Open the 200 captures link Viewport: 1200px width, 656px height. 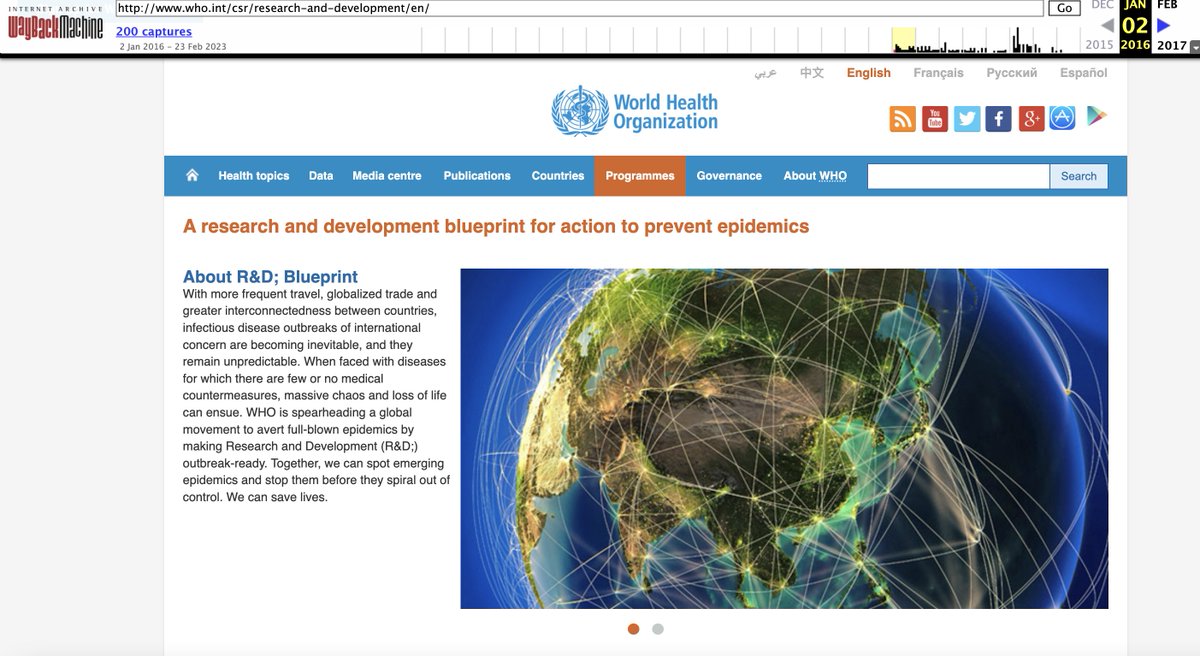tap(153, 32)
